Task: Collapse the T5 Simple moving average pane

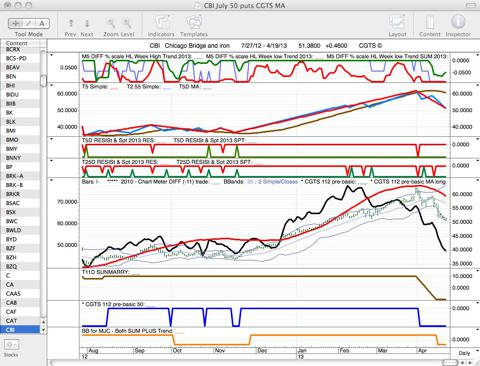Action: 51,86
